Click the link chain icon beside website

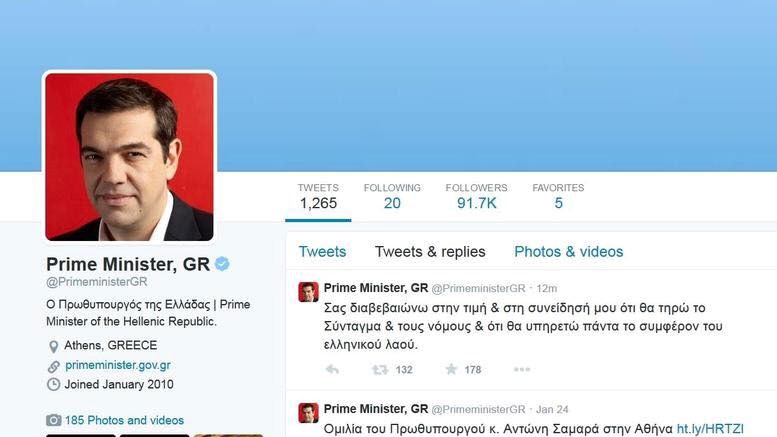coord(54,366)
